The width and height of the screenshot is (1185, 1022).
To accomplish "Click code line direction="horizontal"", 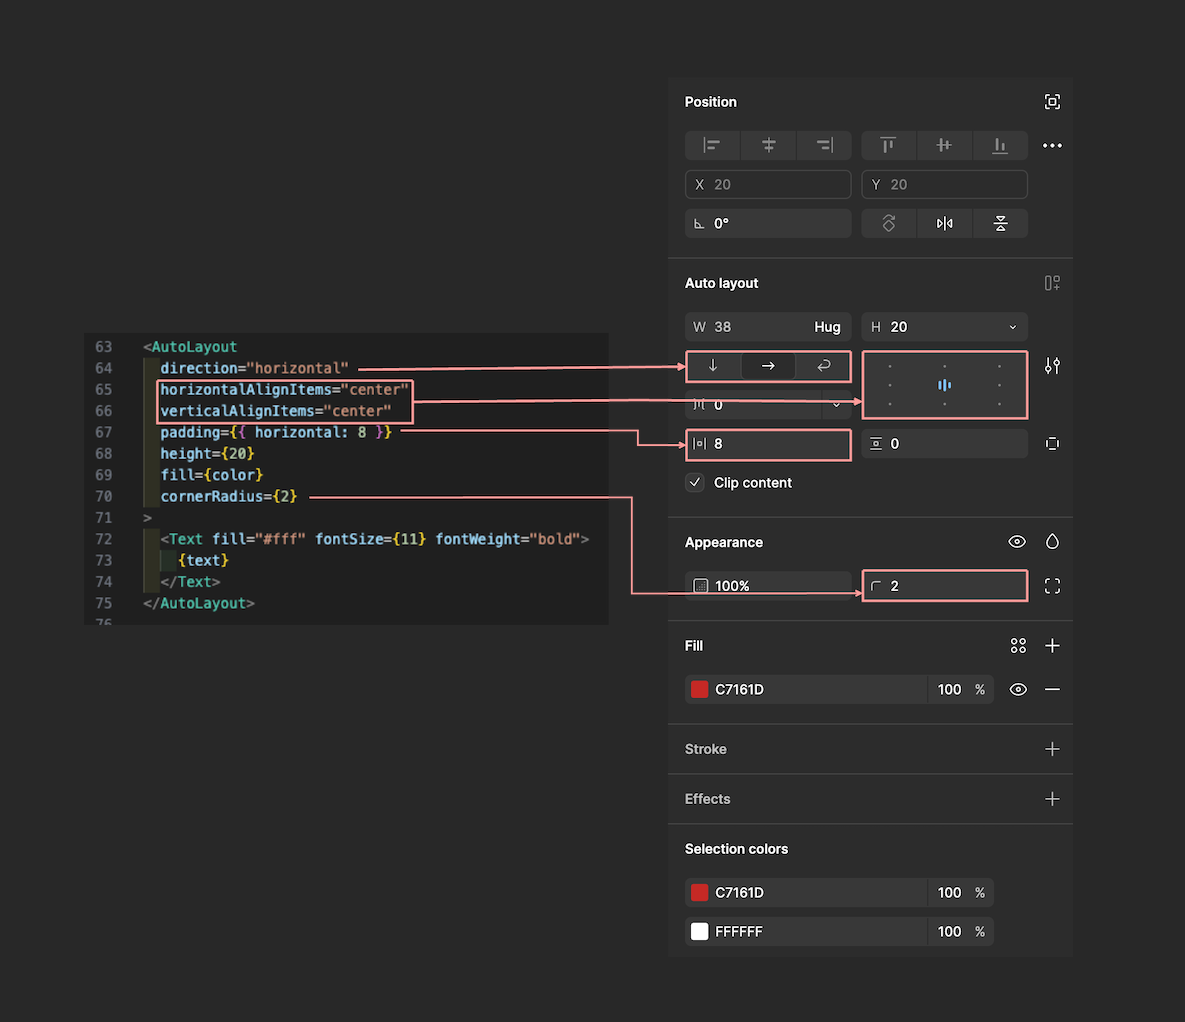I will click(254, 368).
